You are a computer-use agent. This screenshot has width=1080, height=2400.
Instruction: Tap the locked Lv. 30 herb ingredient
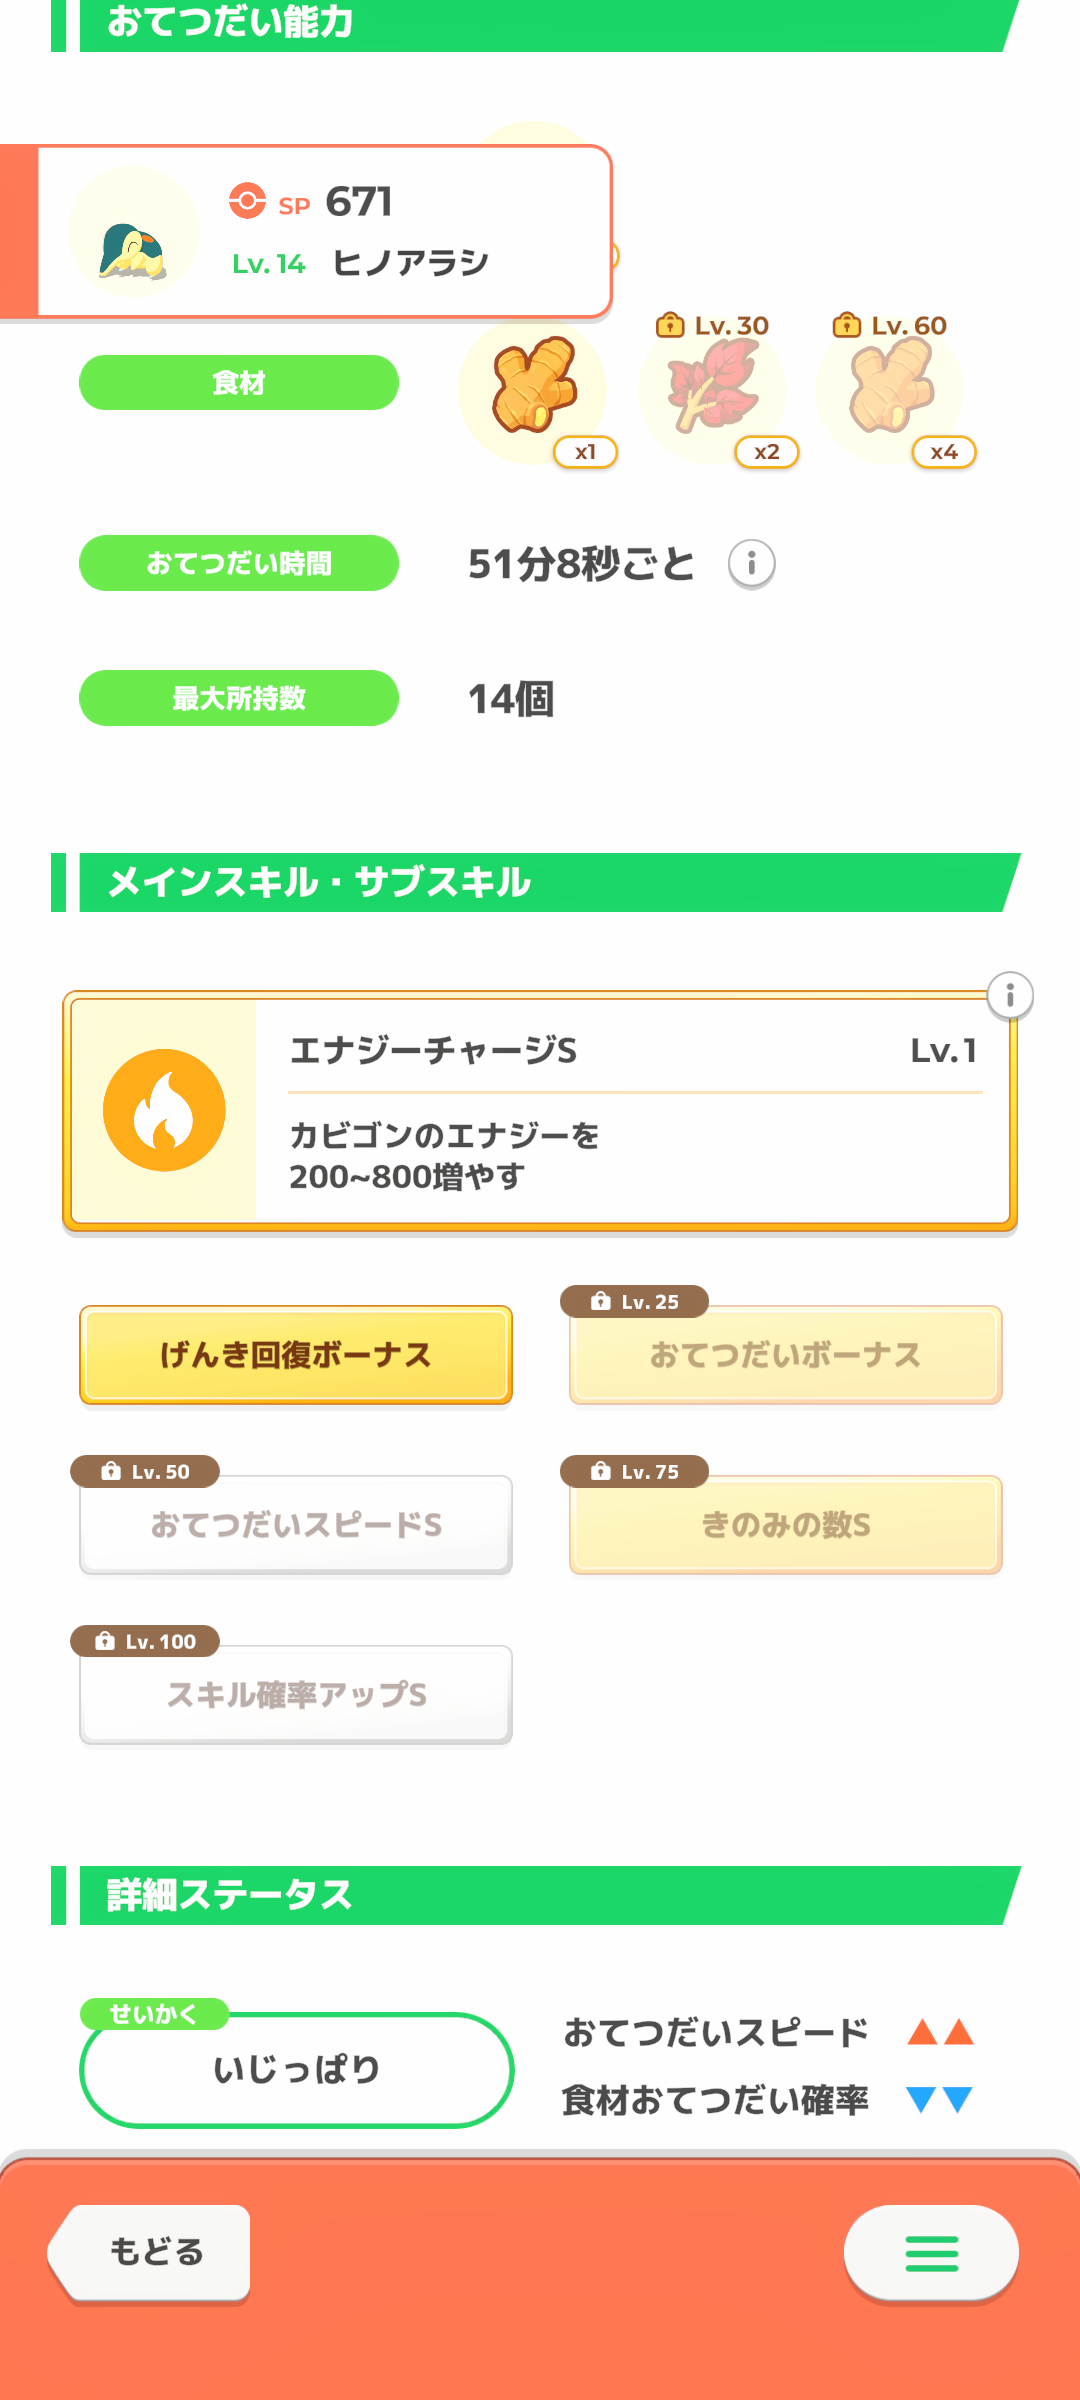click(712, 388)
